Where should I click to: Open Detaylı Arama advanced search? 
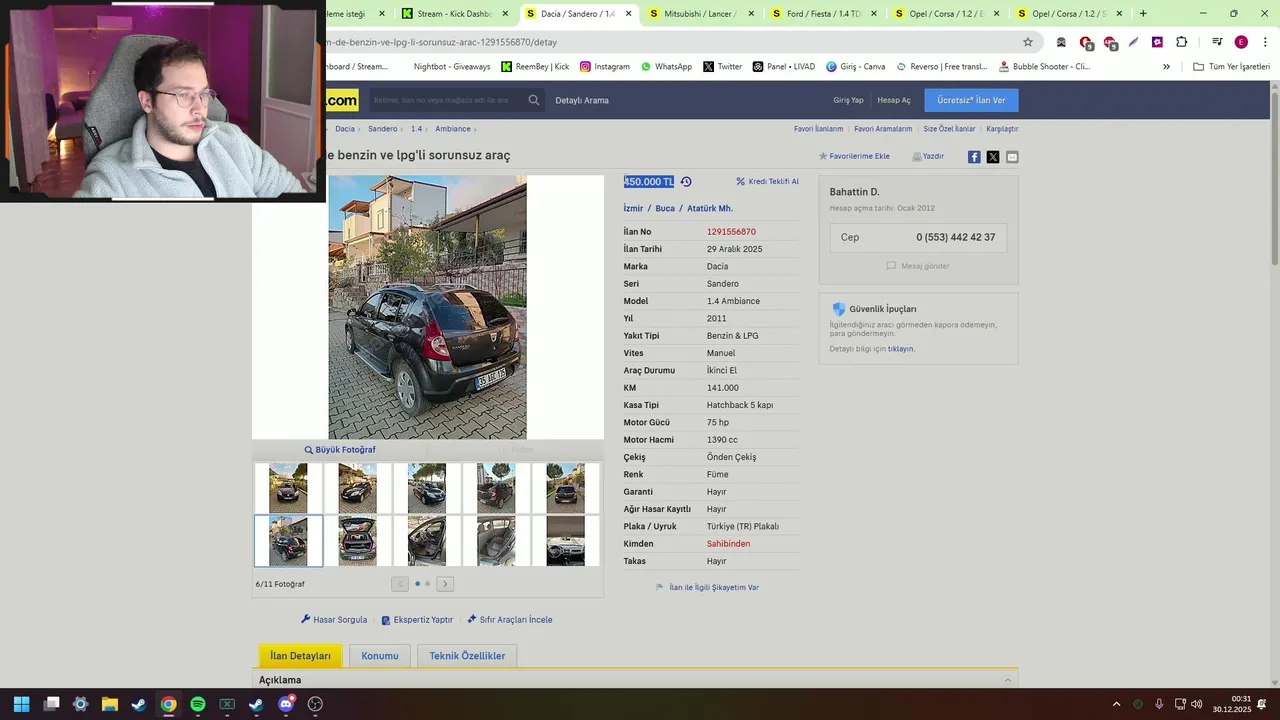[x=582, y=100]
